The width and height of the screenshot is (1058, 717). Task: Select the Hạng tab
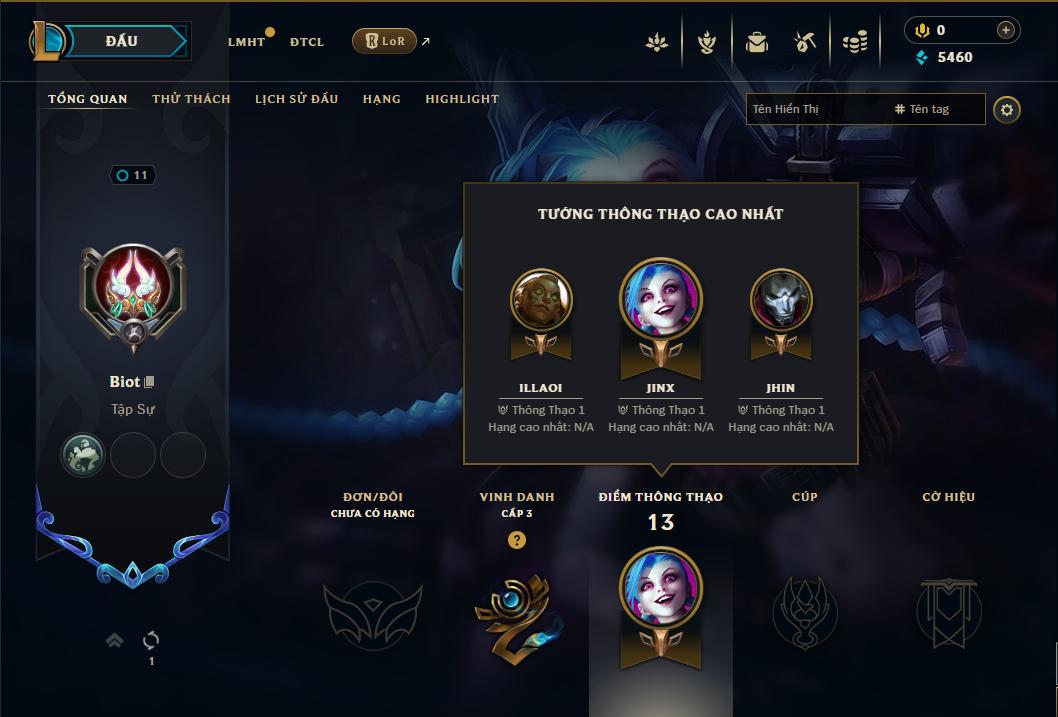click(381, 98)
